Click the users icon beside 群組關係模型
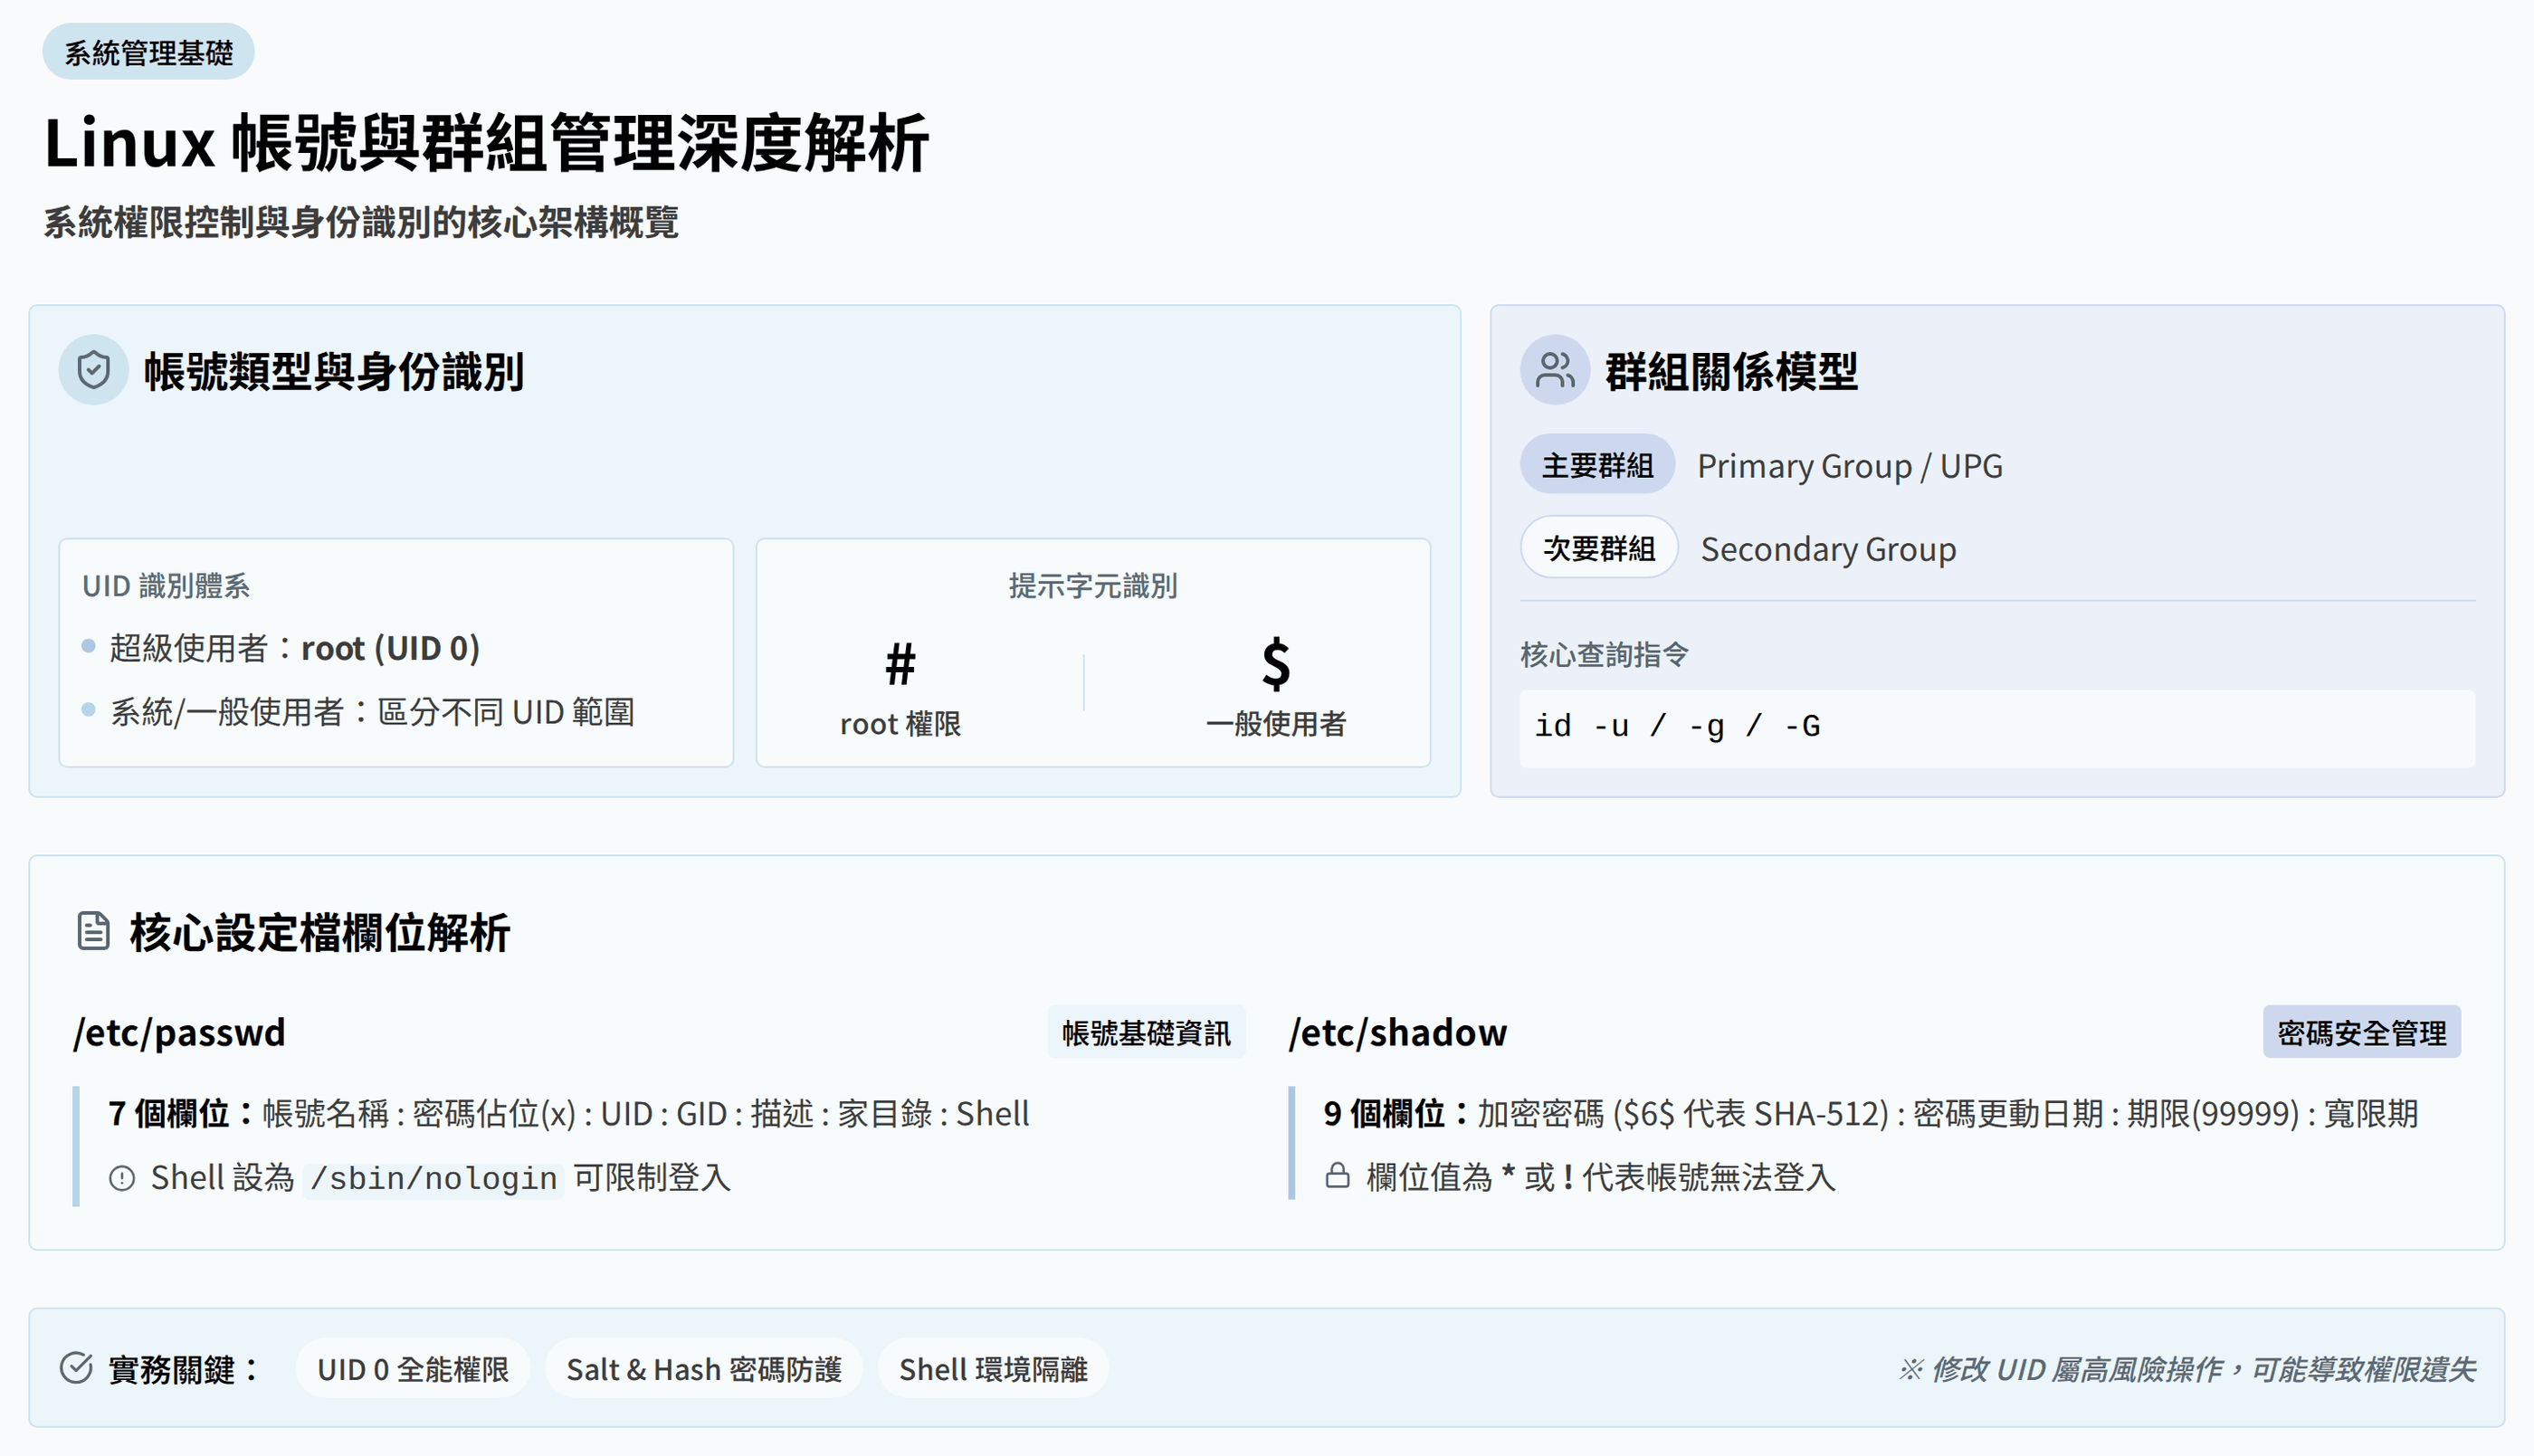Viewport: 2534px width, 1456px height. pyautogui.click(x=1554, y=370)
